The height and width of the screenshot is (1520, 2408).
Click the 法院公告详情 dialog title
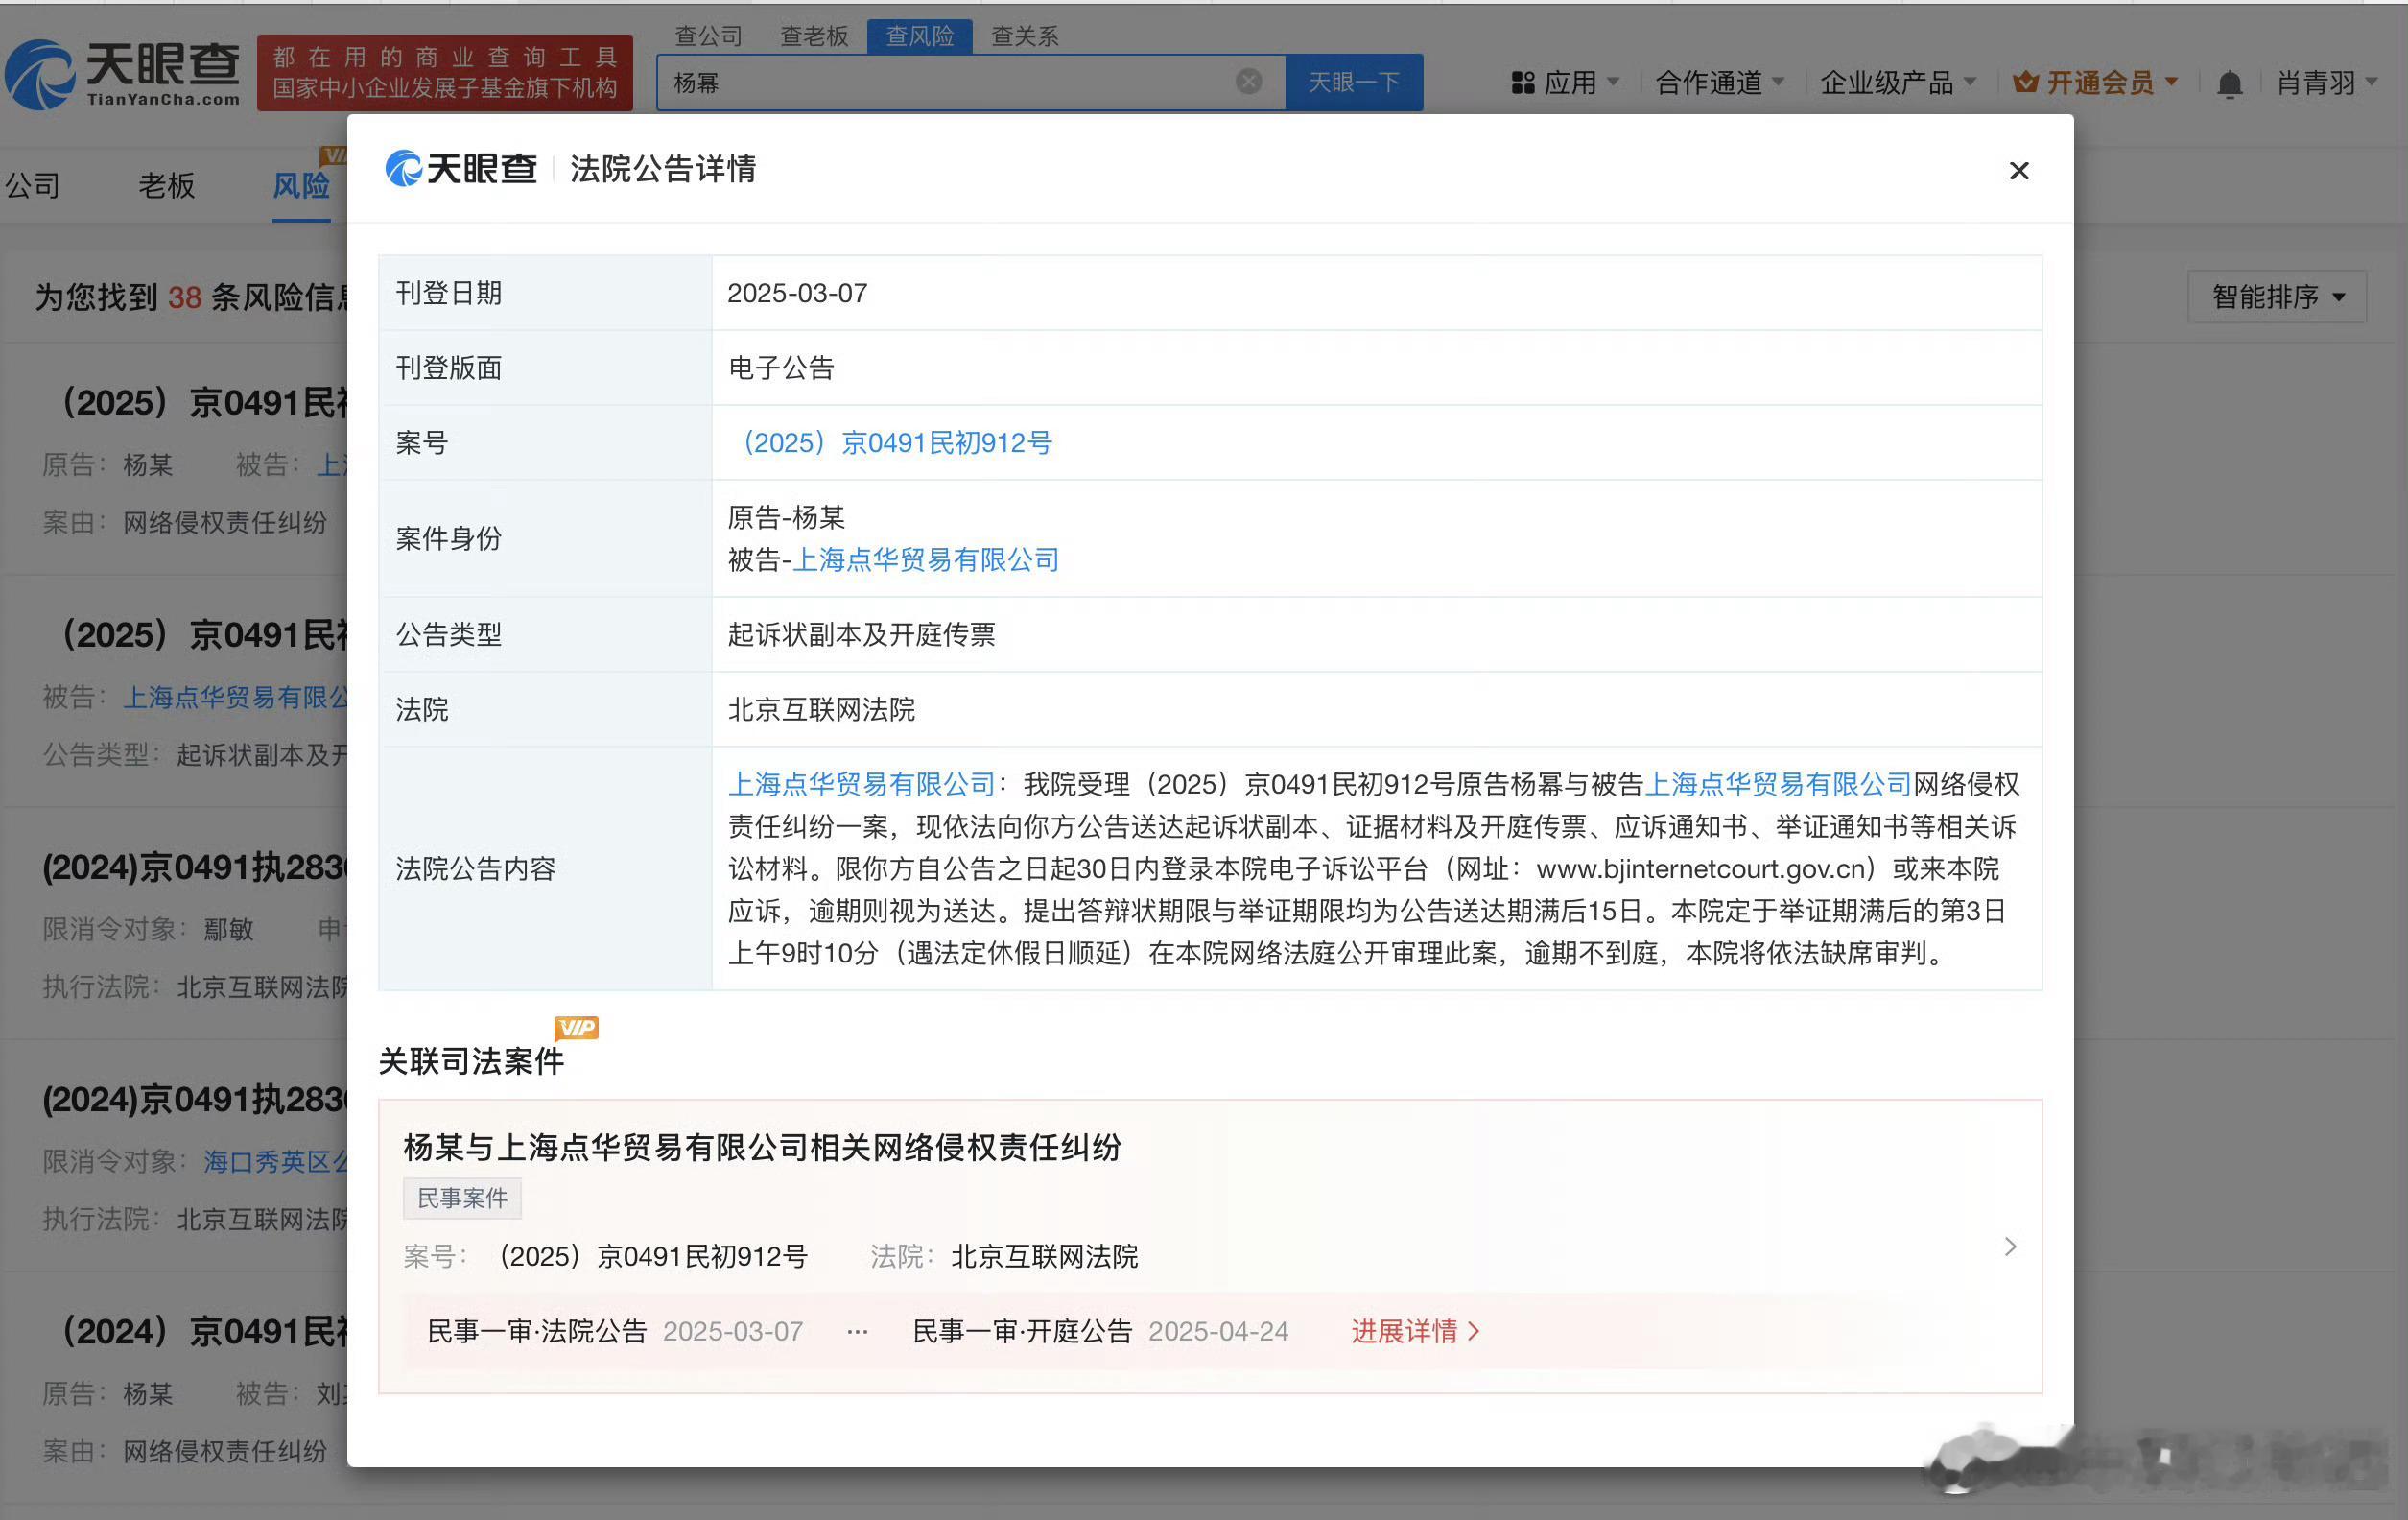pos(663,168)
